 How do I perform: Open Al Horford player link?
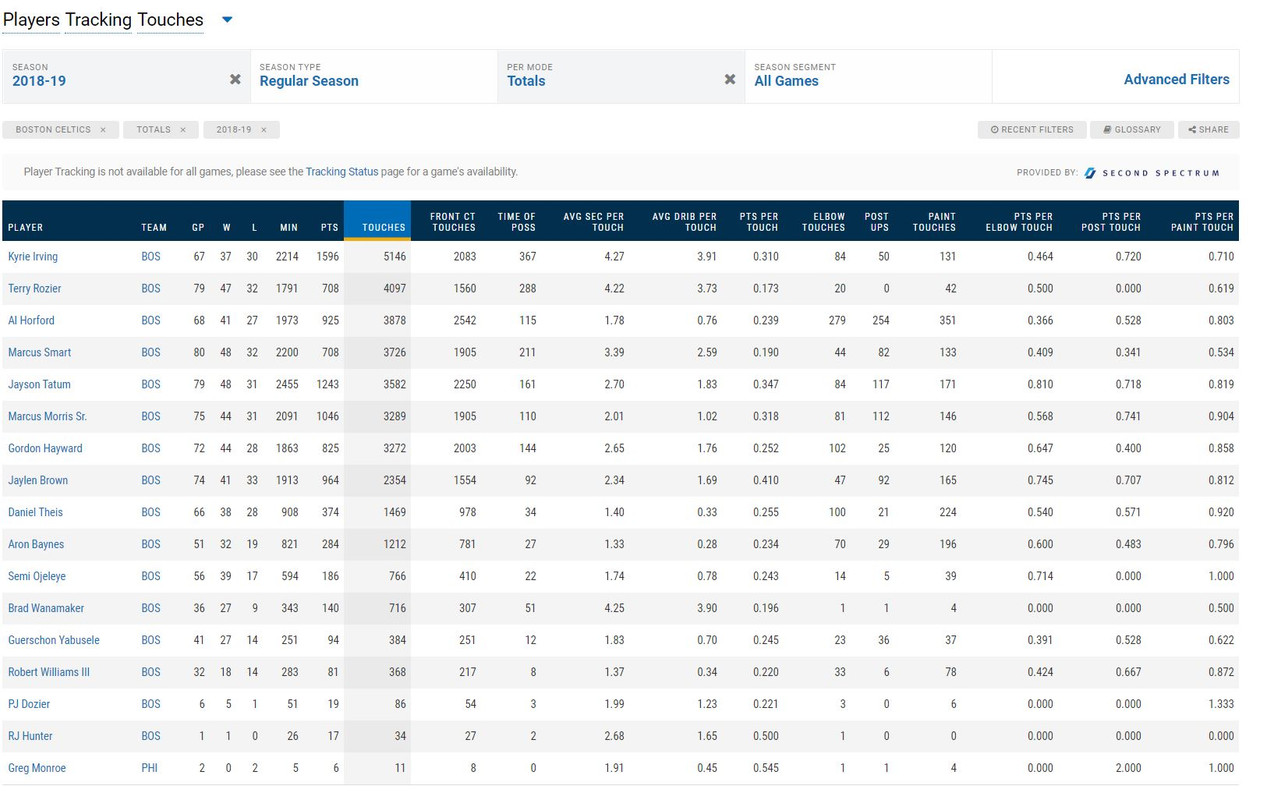tap(31, 321)
